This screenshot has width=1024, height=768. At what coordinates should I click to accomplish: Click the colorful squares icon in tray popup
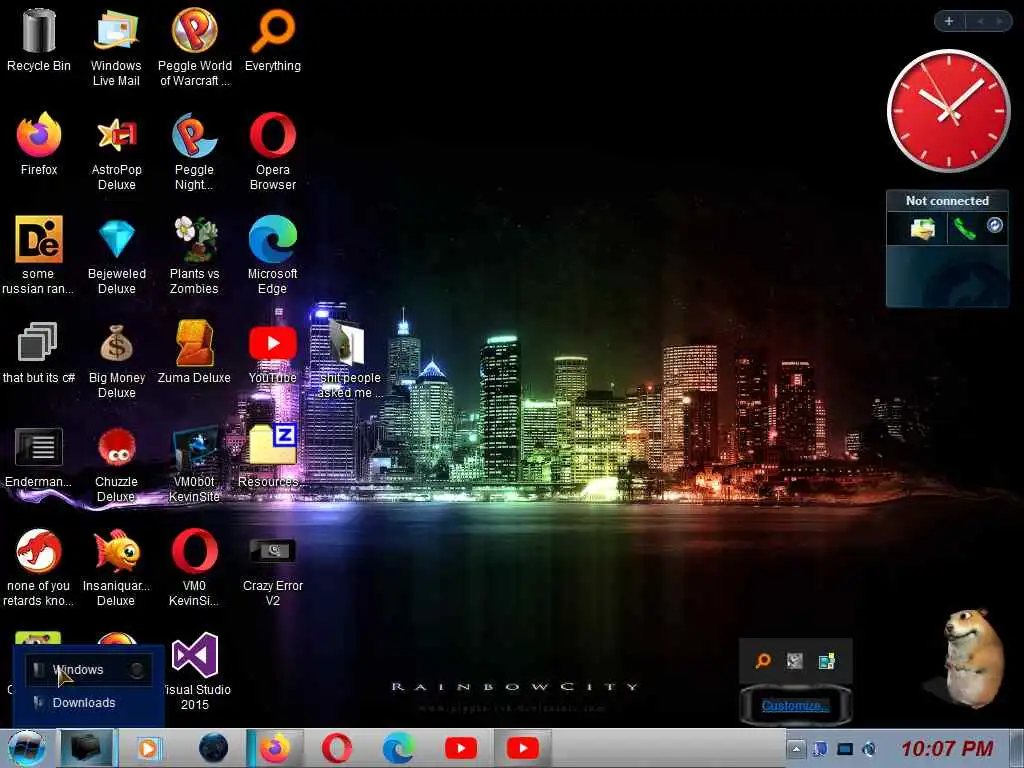click(827, 661)
